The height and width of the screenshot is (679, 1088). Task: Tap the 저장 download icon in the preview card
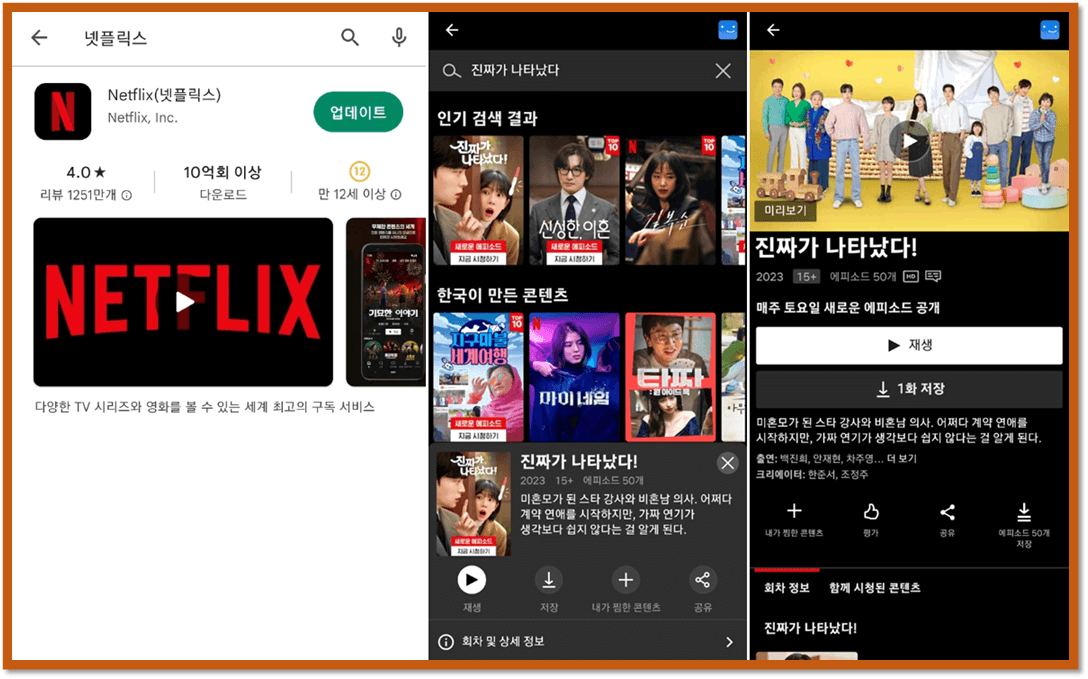coord(549,580)
